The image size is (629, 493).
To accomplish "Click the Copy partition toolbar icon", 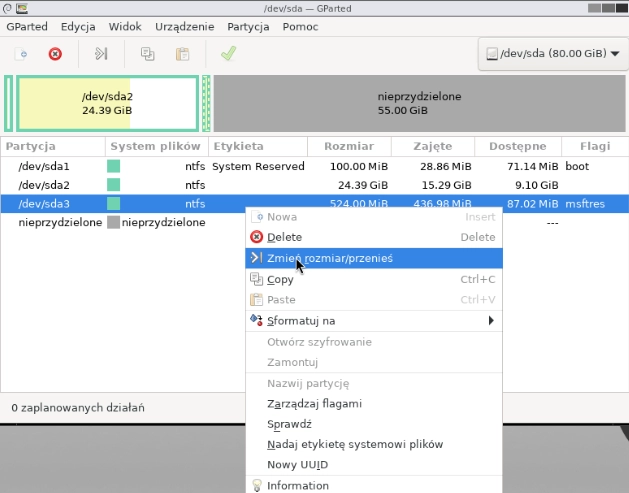I will [148, 54].
